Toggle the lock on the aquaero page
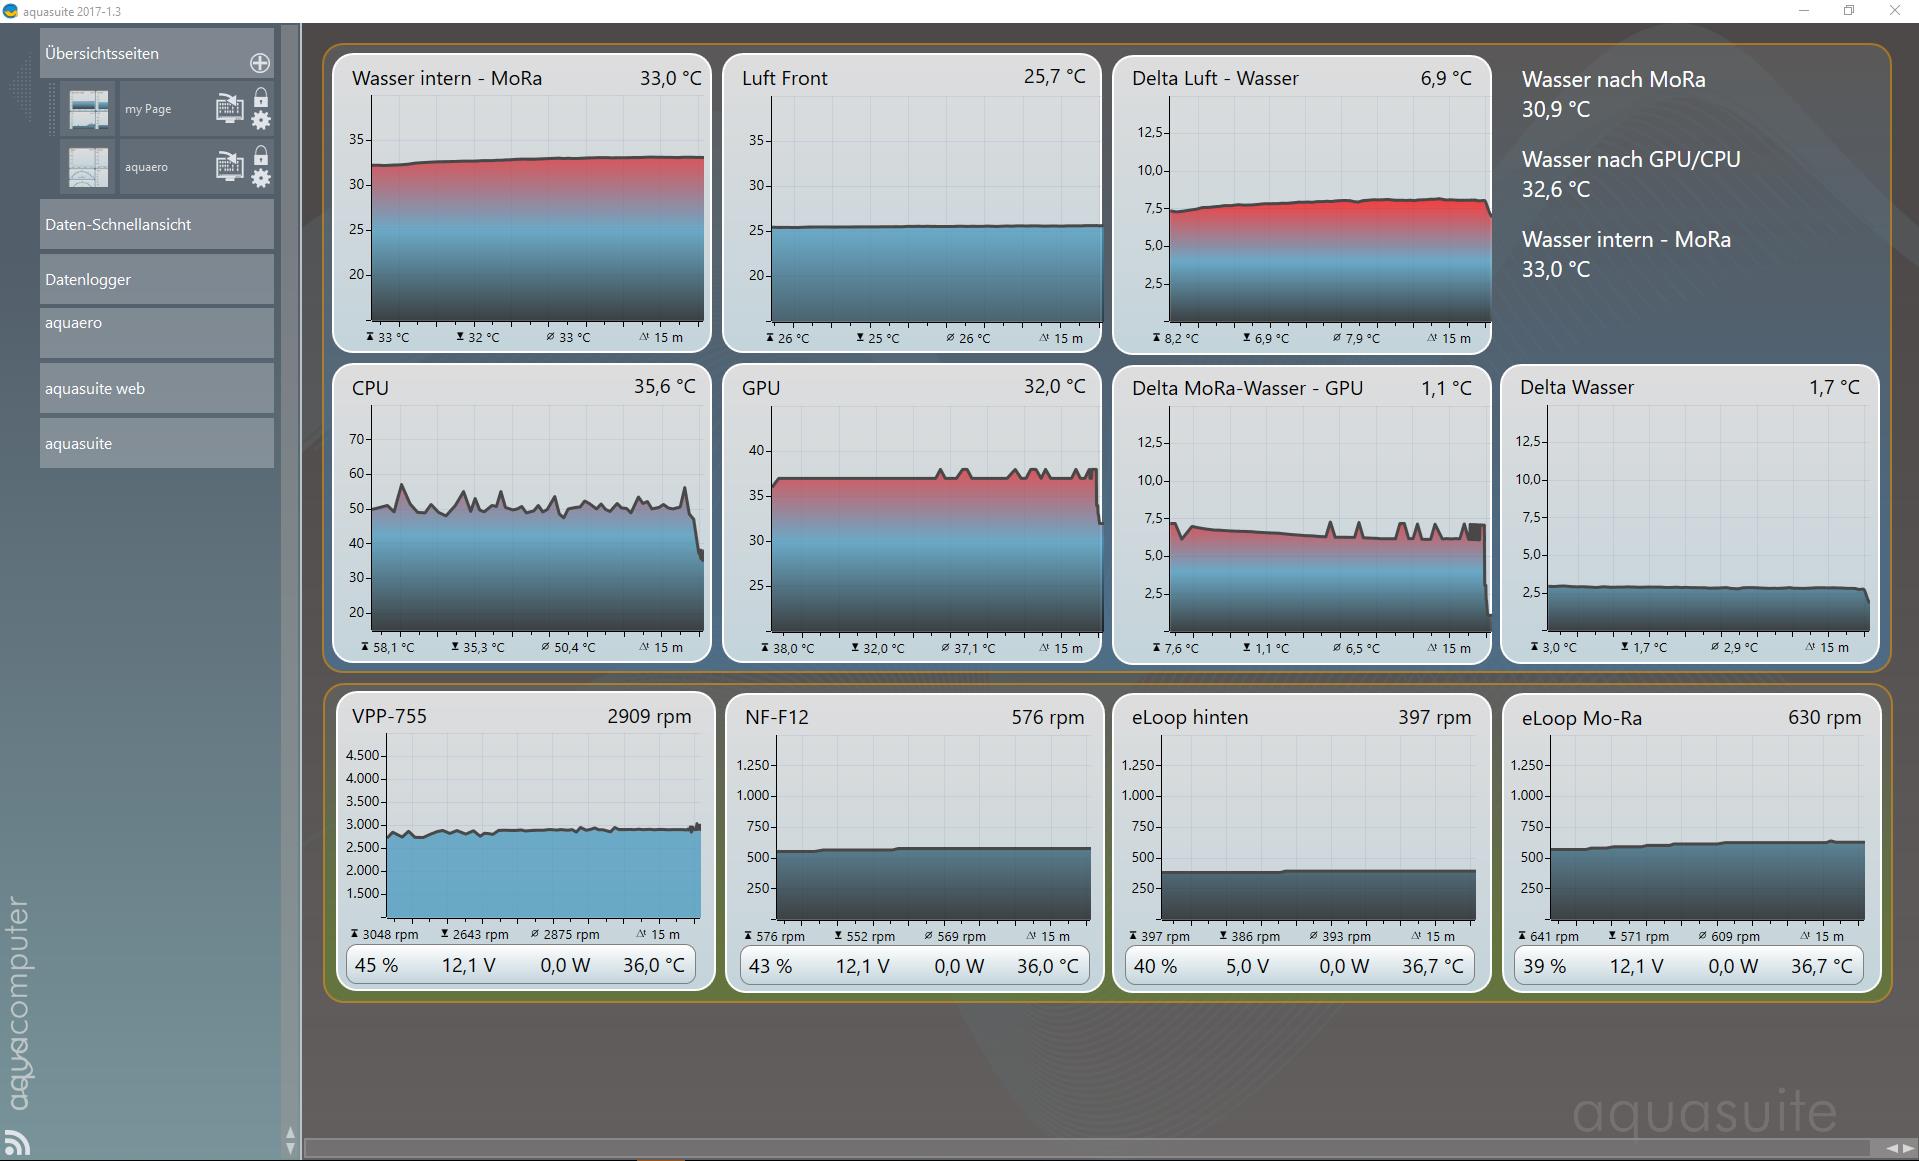 261,156
